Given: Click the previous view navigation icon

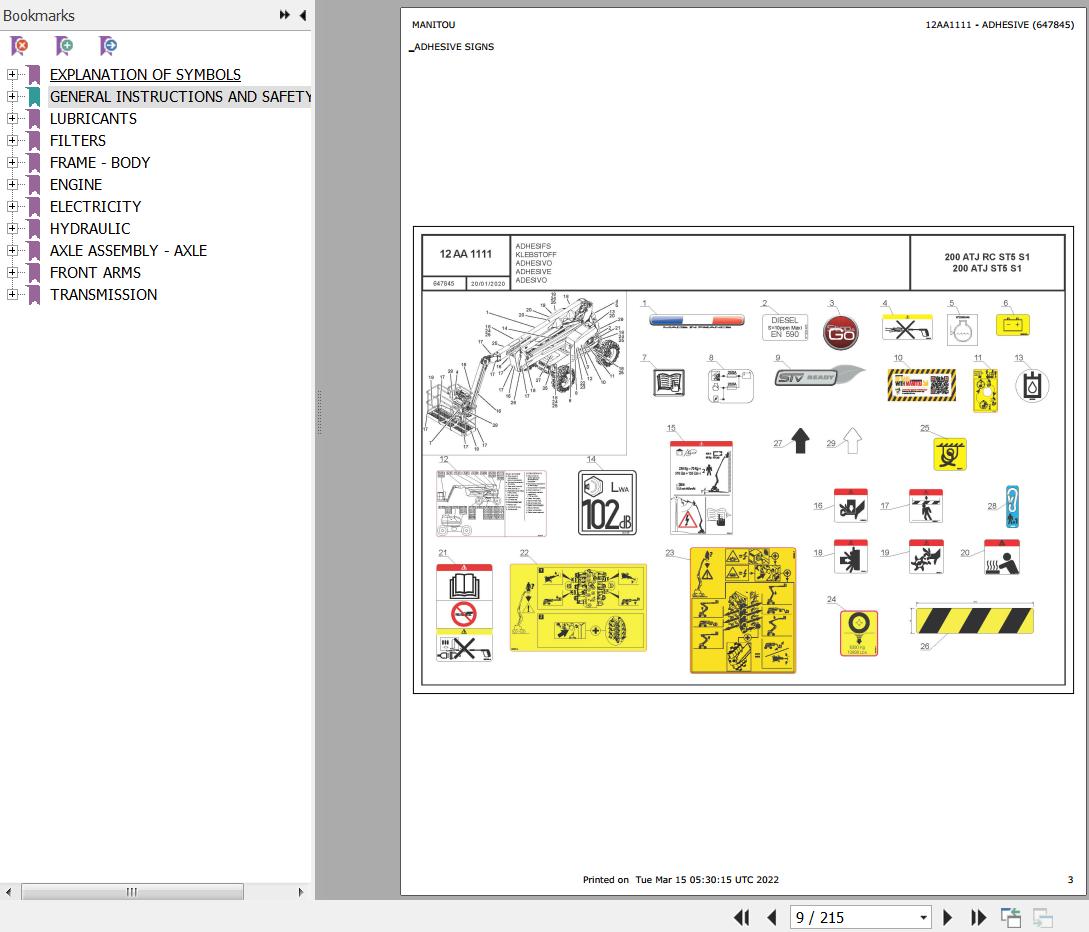Looking at the screenshot, I should (x=1011, y=917).
